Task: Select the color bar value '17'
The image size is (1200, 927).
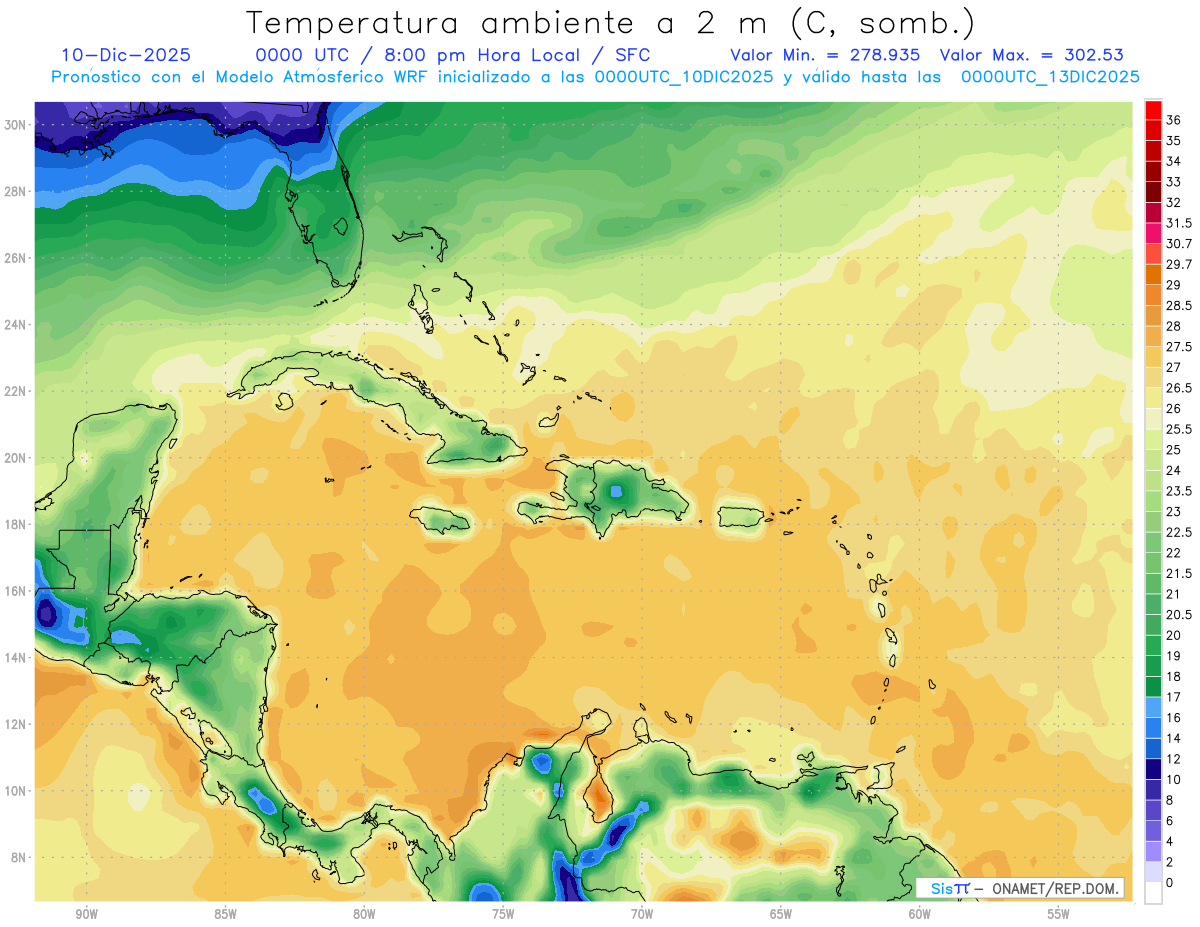Action: tap(1174, 697)
